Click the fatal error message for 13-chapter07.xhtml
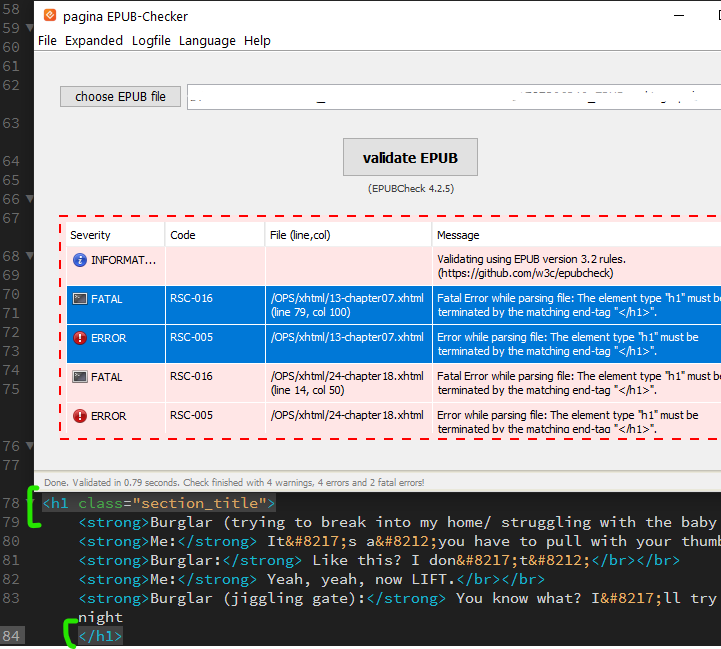Image resolution: width=721 pixels, height=649 pixels. tap(577, 305)
